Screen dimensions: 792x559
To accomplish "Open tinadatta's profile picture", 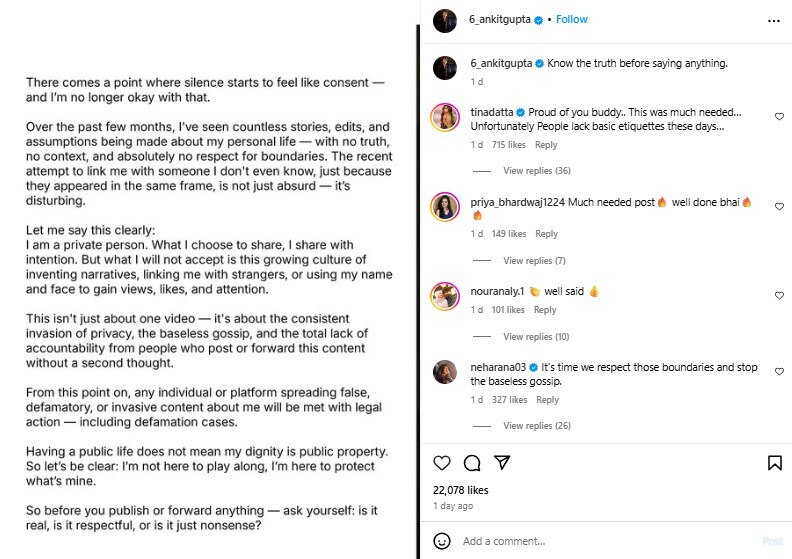I will (445, 117).
